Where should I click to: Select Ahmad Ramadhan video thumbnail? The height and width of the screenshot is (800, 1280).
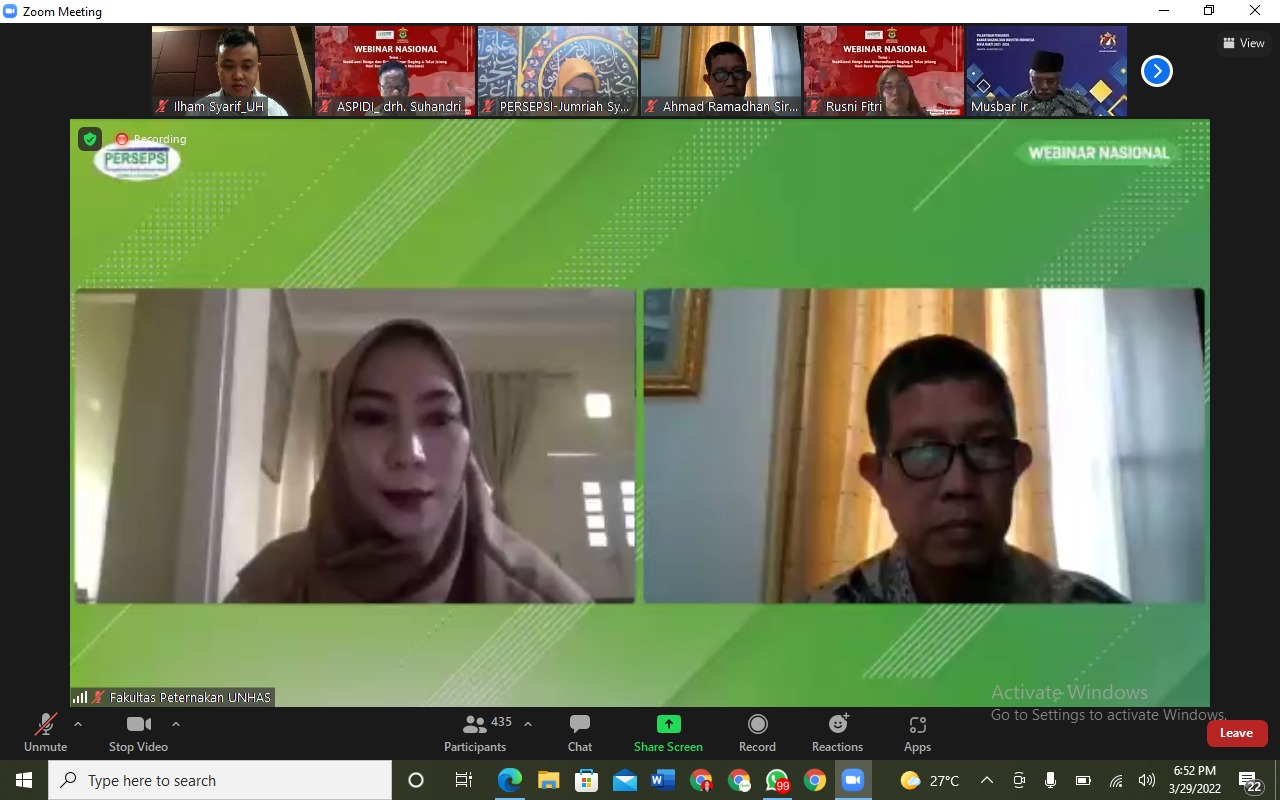pyautogui.click(x=721, y=71)
